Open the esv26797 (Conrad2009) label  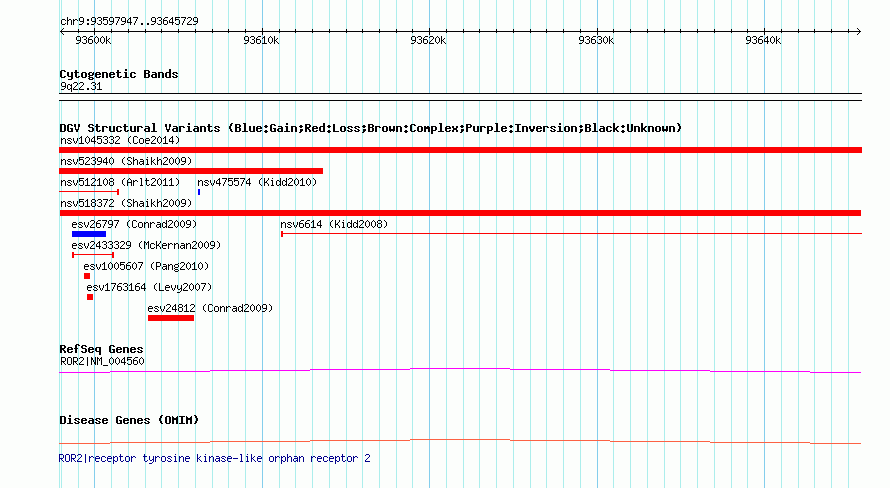[134, 224]
